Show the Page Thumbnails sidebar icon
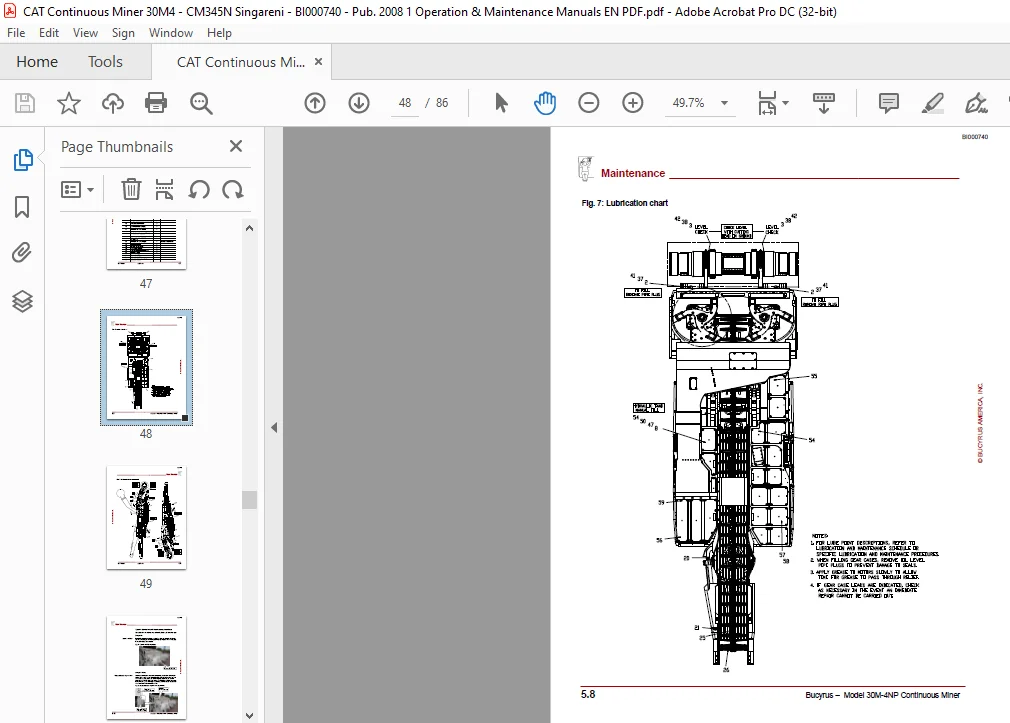The width and height of the screenshot is (1010, 723). pyautogui.click(x=23, y=160)
